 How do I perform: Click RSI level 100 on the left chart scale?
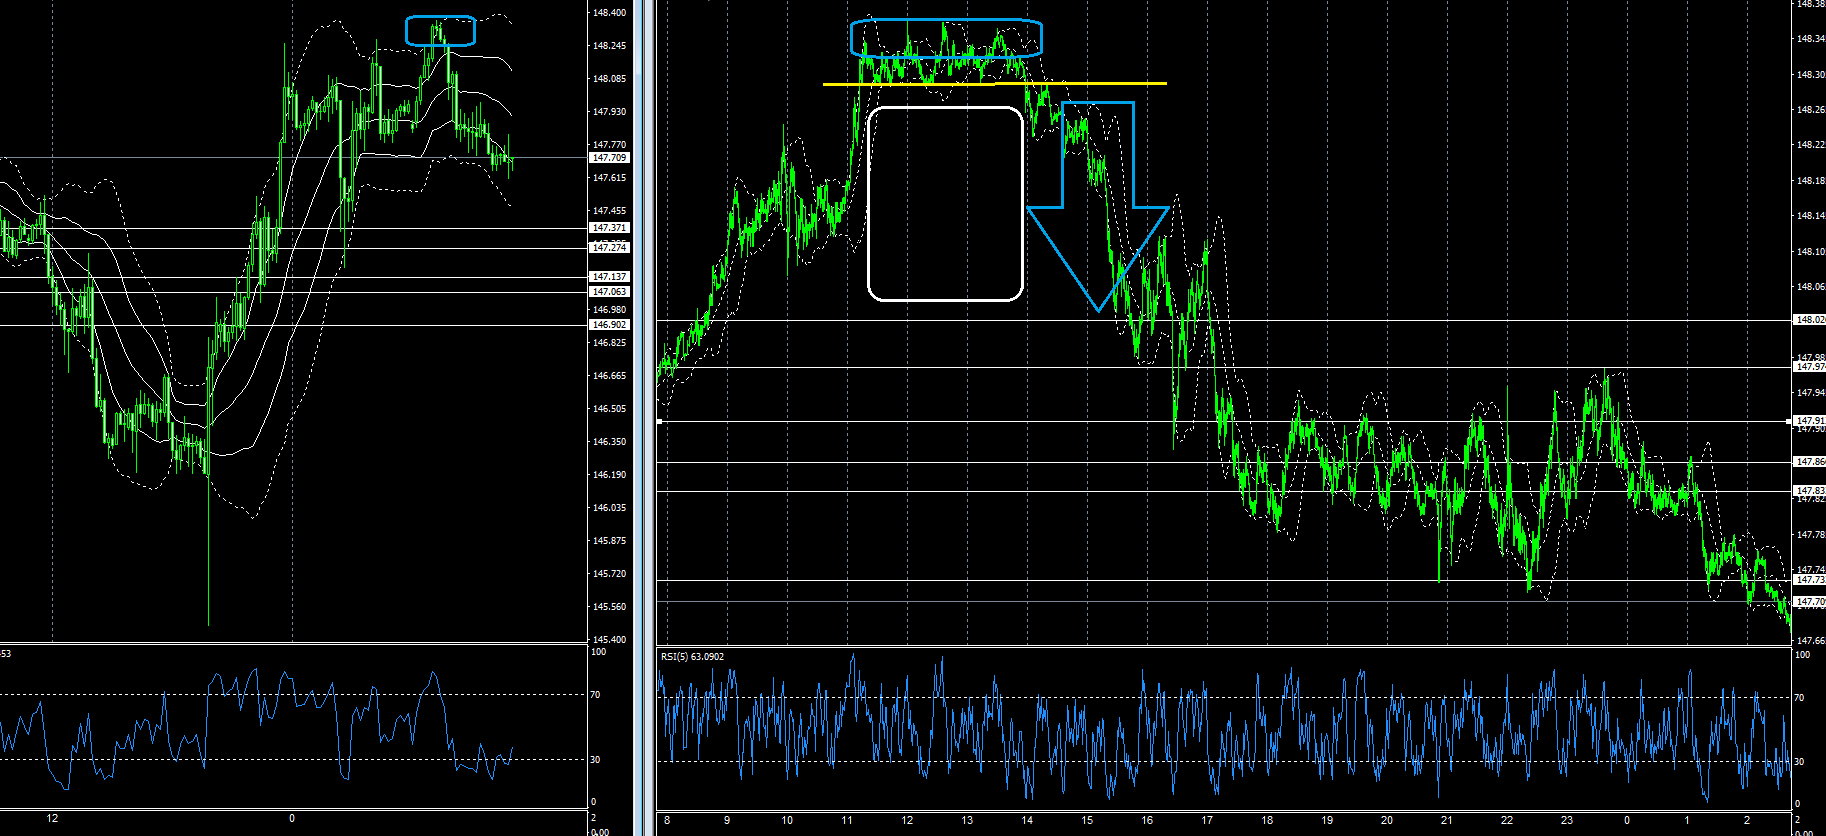pos(598,652)
